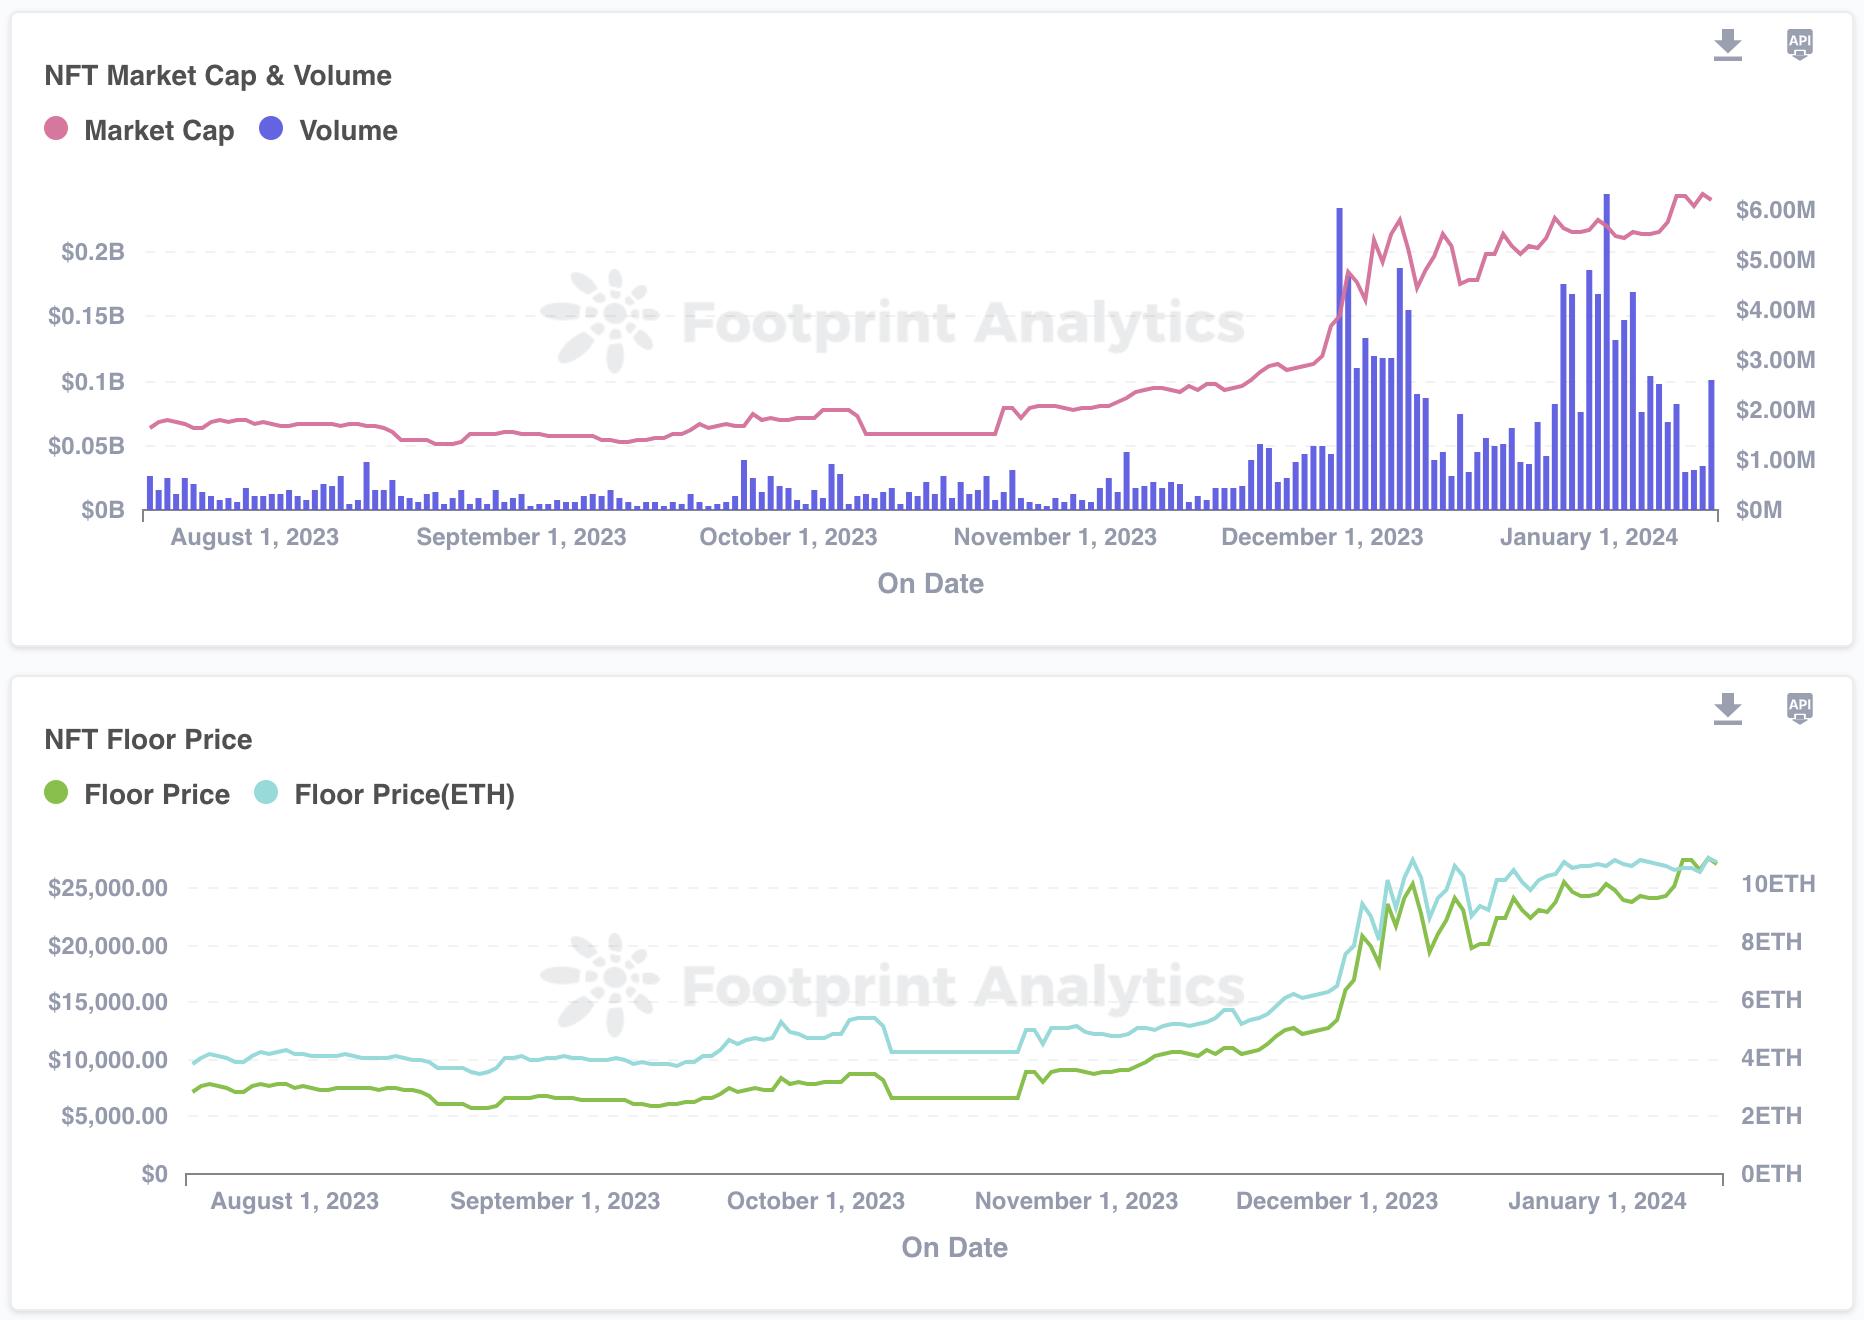Click the teal Floor Price(ETH) legend dot
Screen dimensions: 1864x1320
pos(266,793)
